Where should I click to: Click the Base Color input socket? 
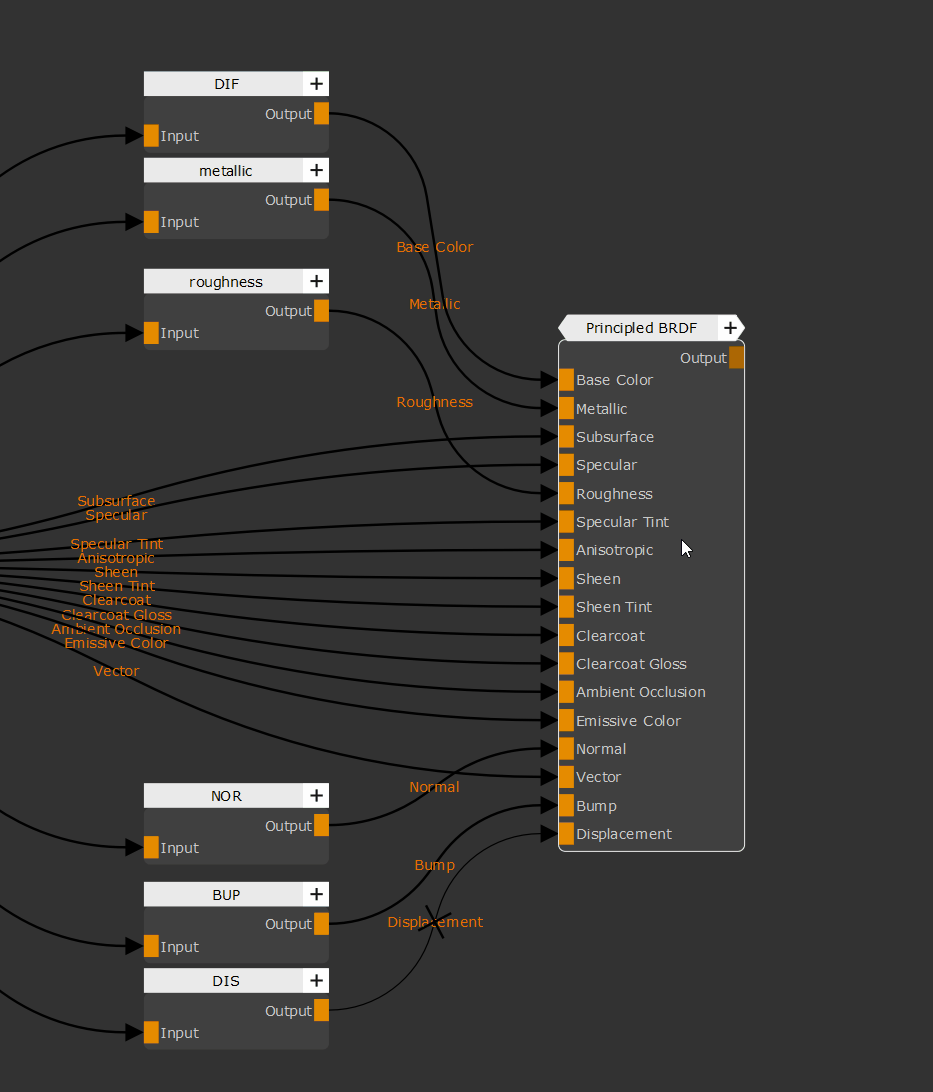566,380
